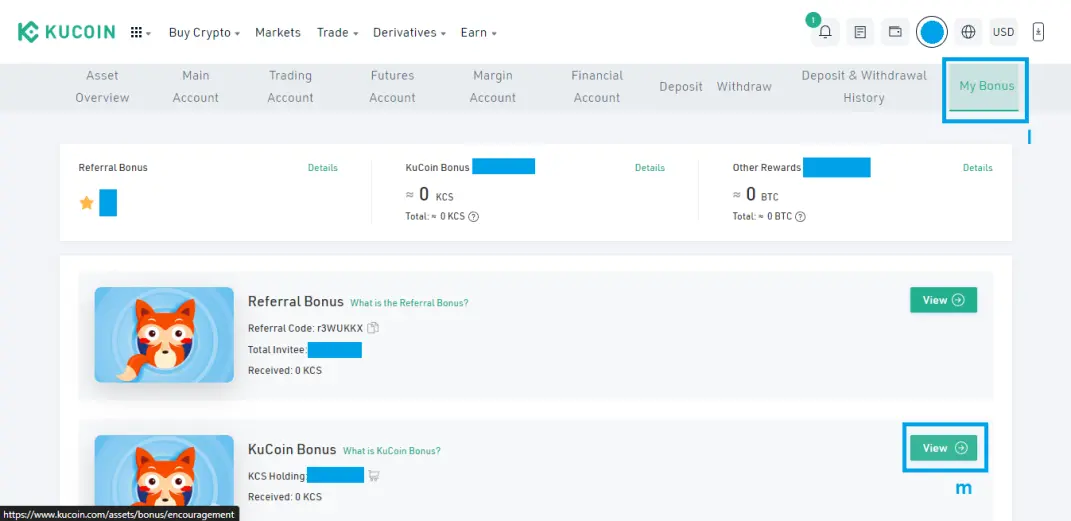Copy the referral code r3WUKKX
Viewport: 1071px width, 521px height.
pyautogui.click(x=373, y=328)
